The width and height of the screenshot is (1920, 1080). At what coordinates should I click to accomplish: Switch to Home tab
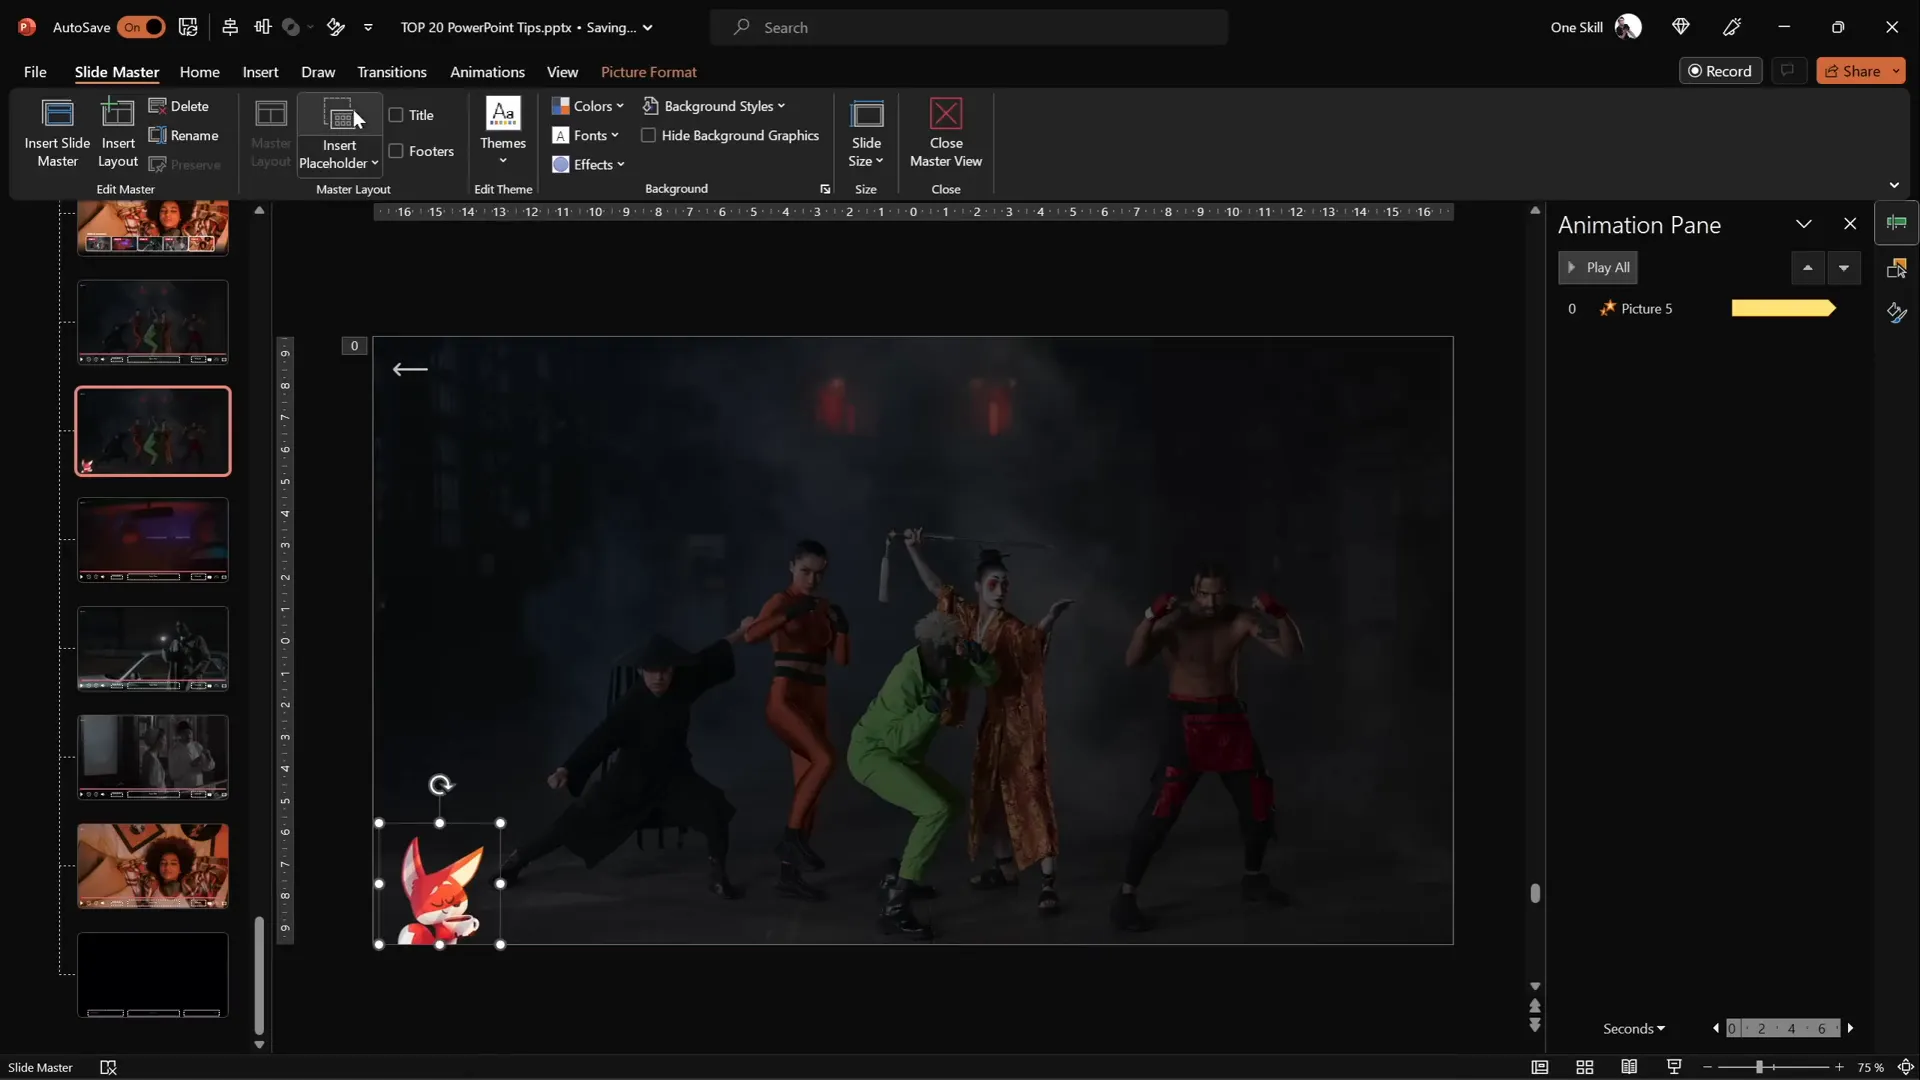click(199, 72)
